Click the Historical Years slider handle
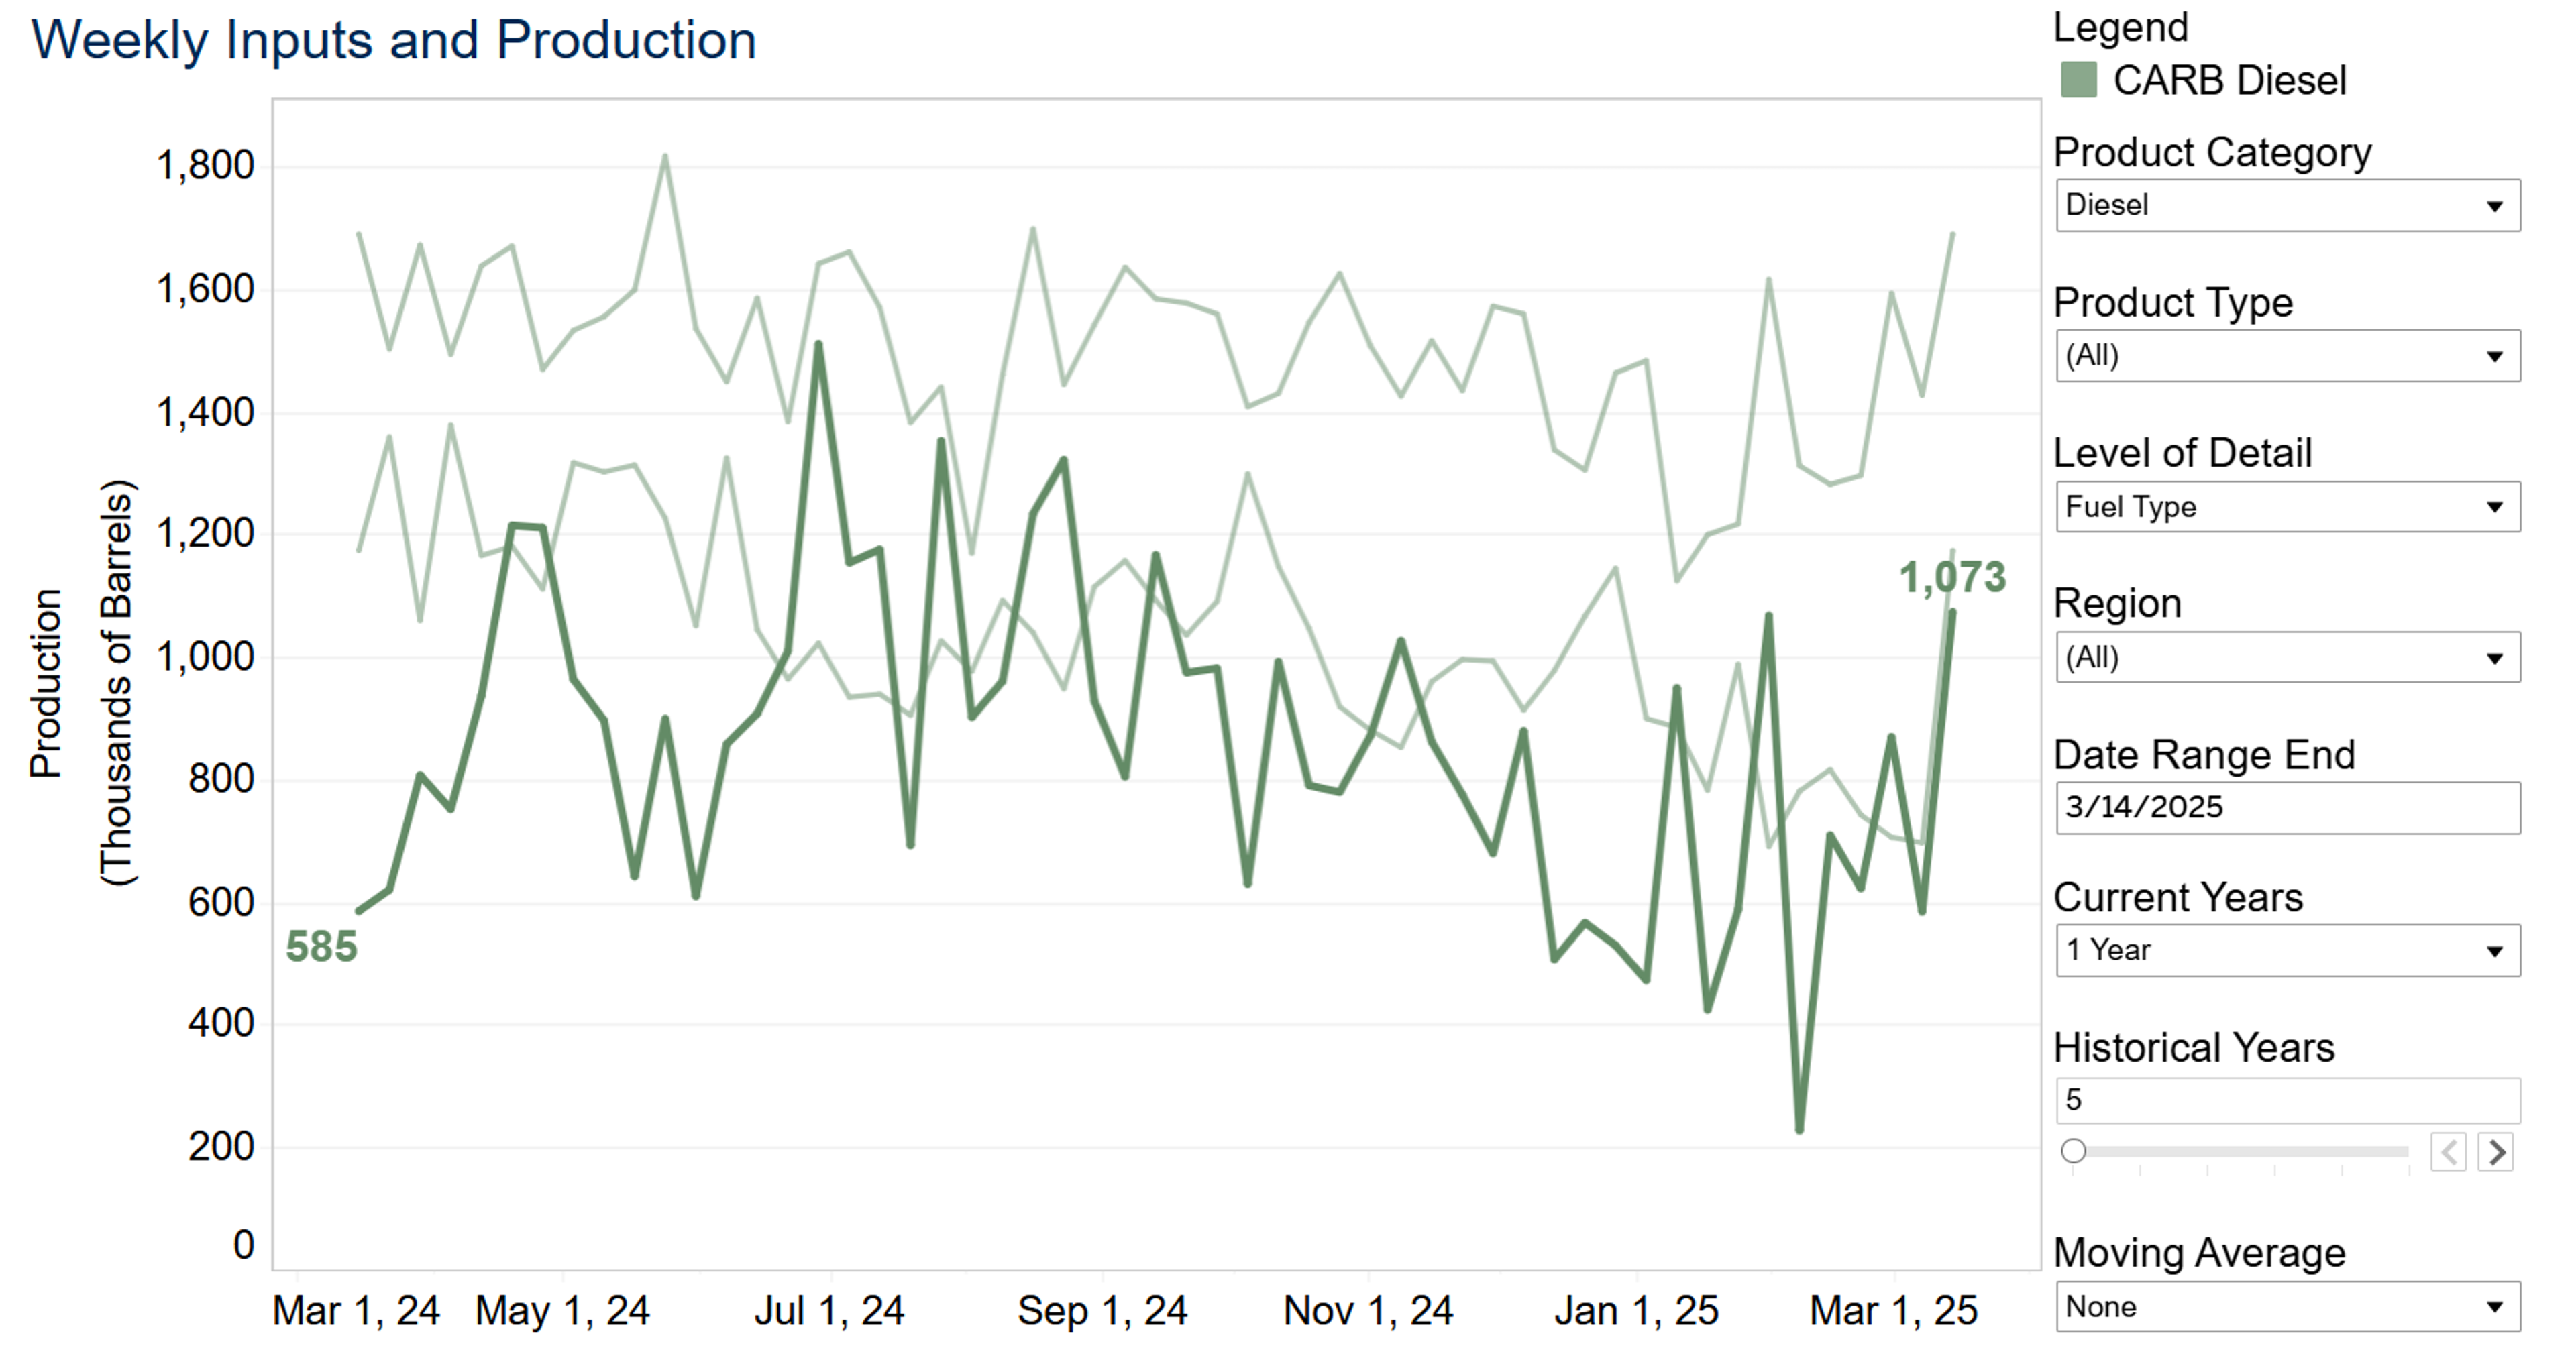The image size is (2576, 1368). tap(2074, 1151)
